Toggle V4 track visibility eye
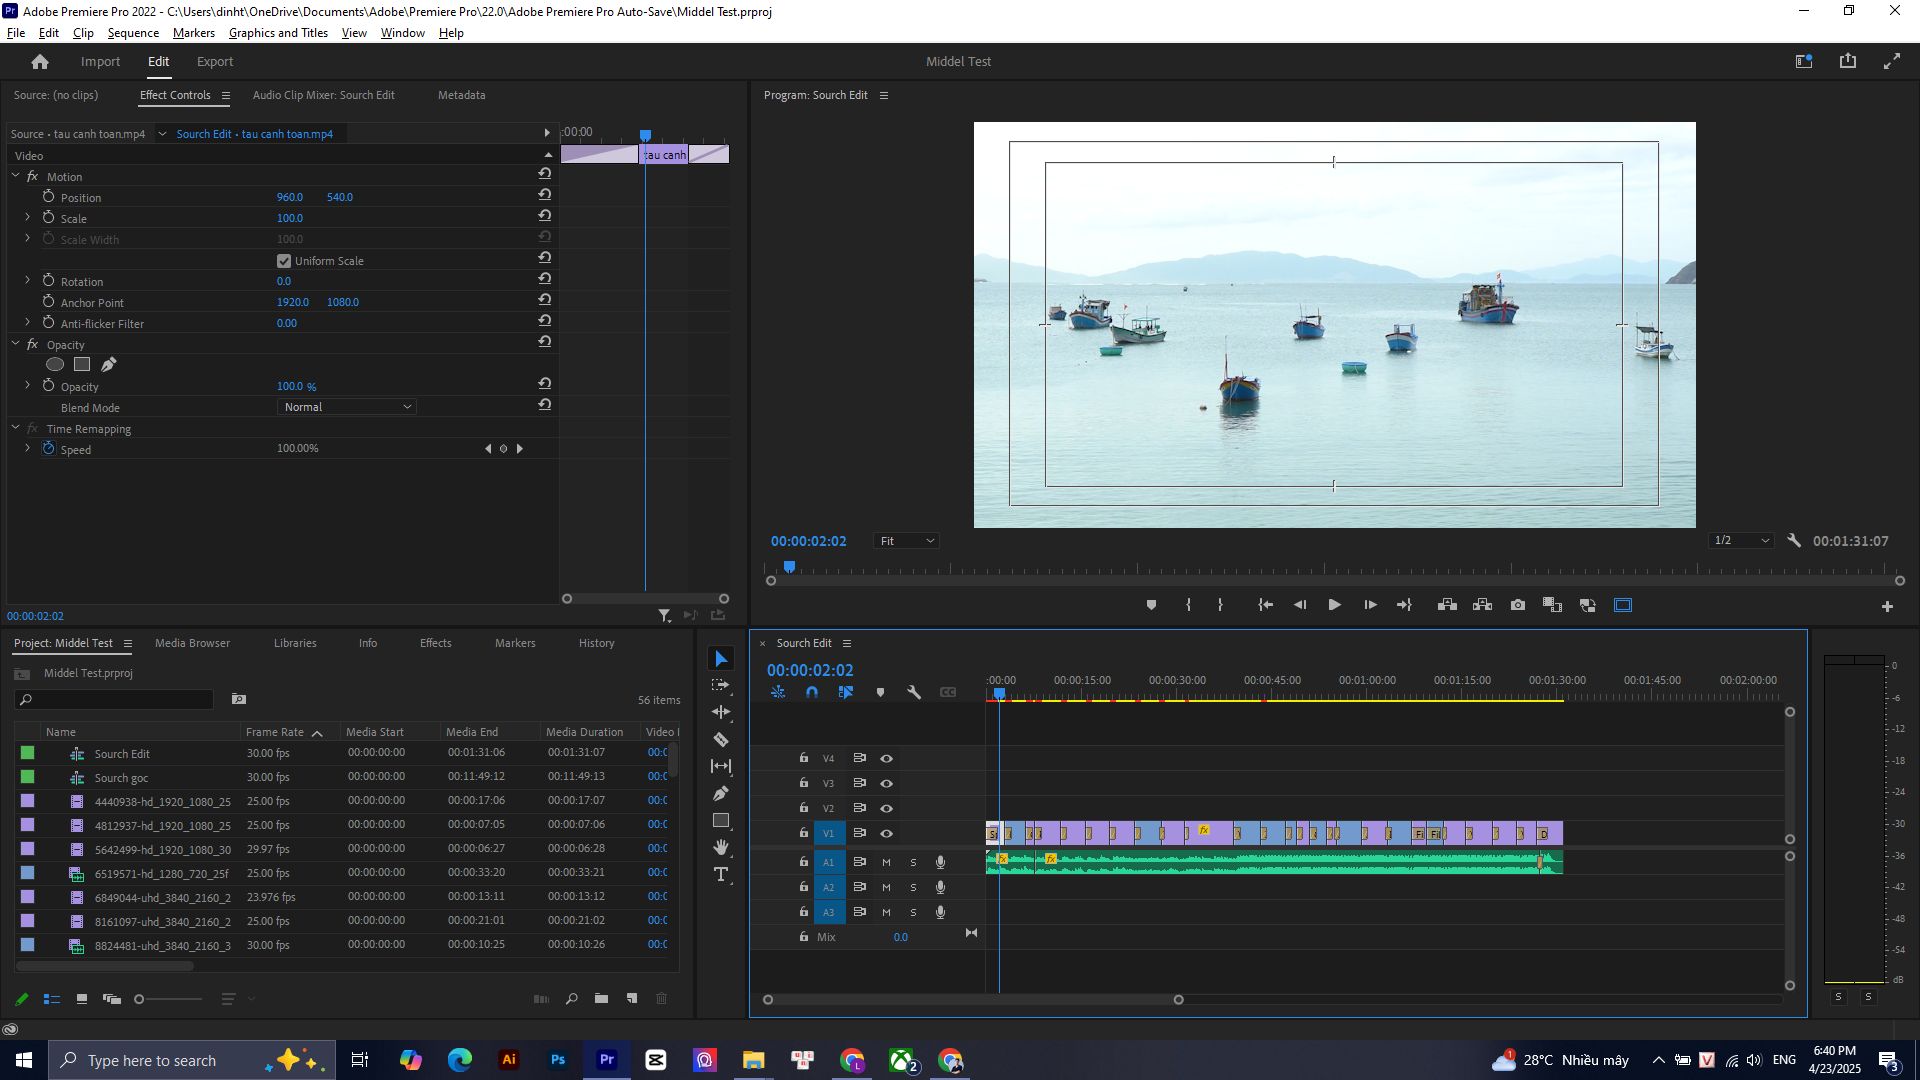1920x1080 pixels. 886,759
